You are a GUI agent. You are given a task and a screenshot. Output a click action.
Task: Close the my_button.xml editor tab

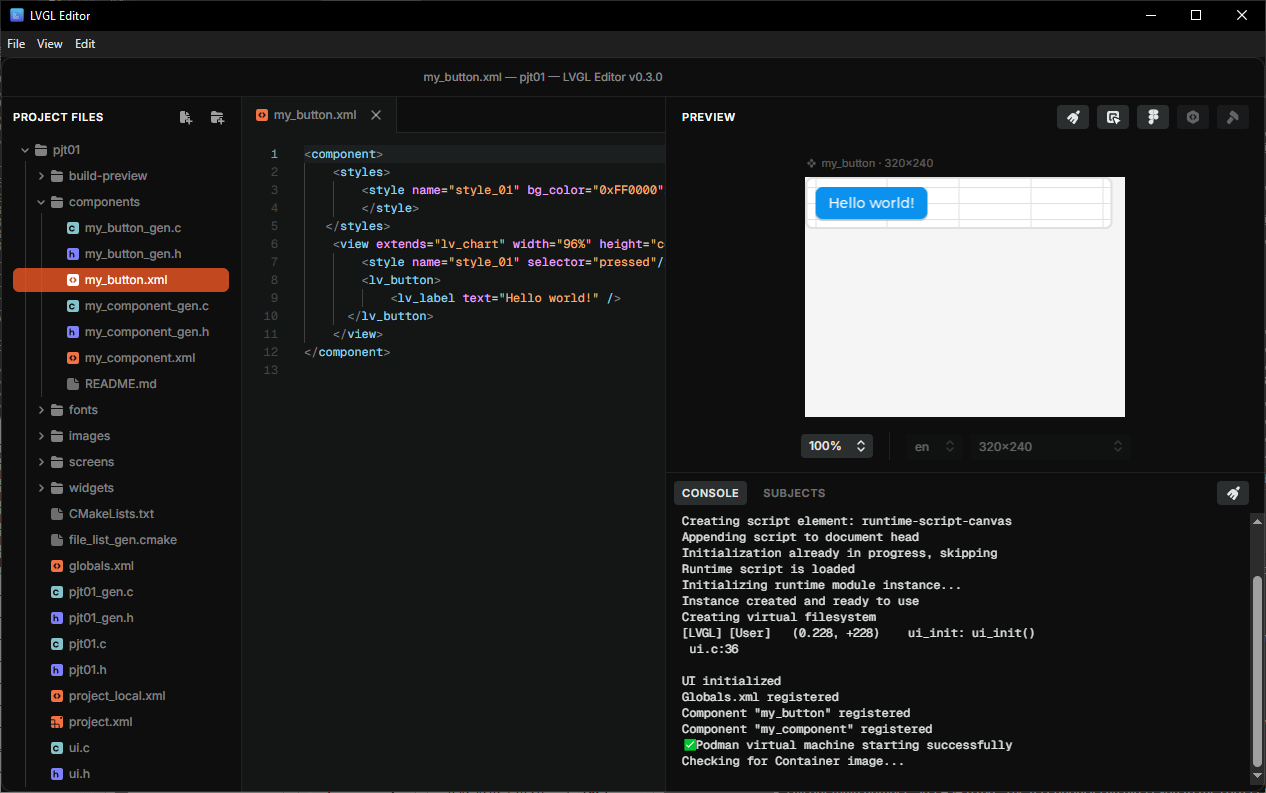[x=375, y=114]
